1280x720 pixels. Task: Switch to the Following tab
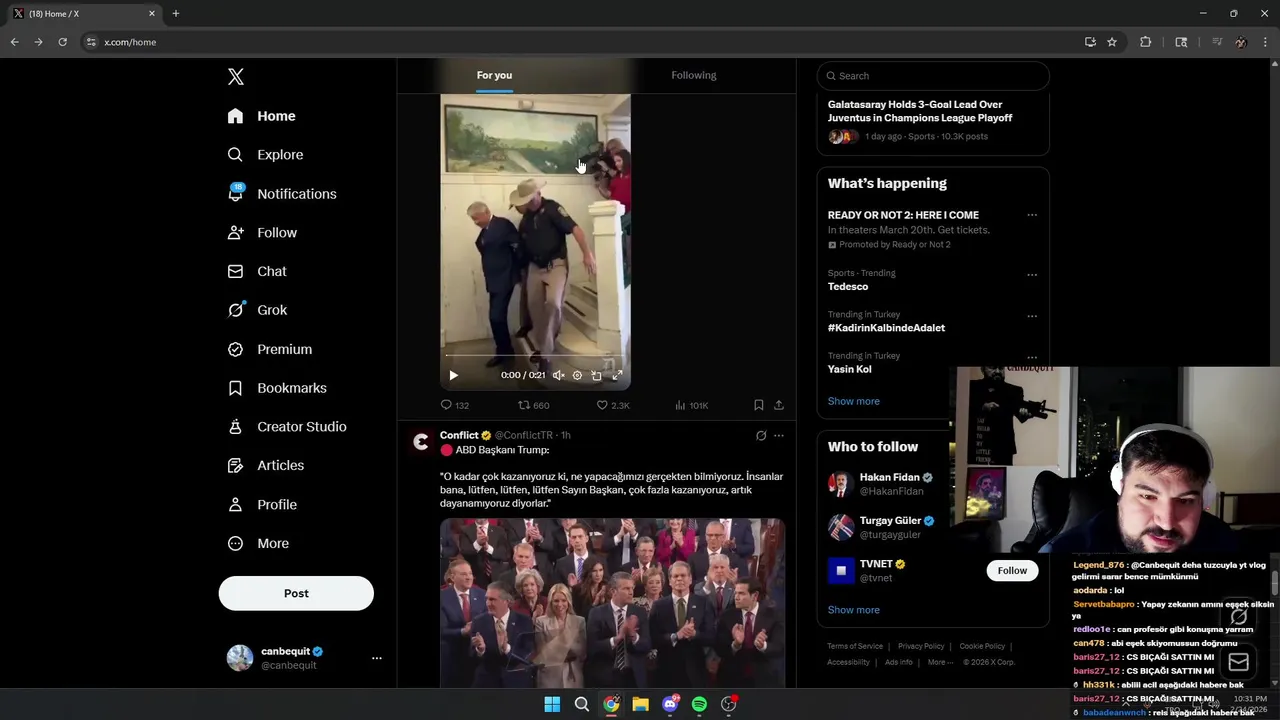click(694, 75)
